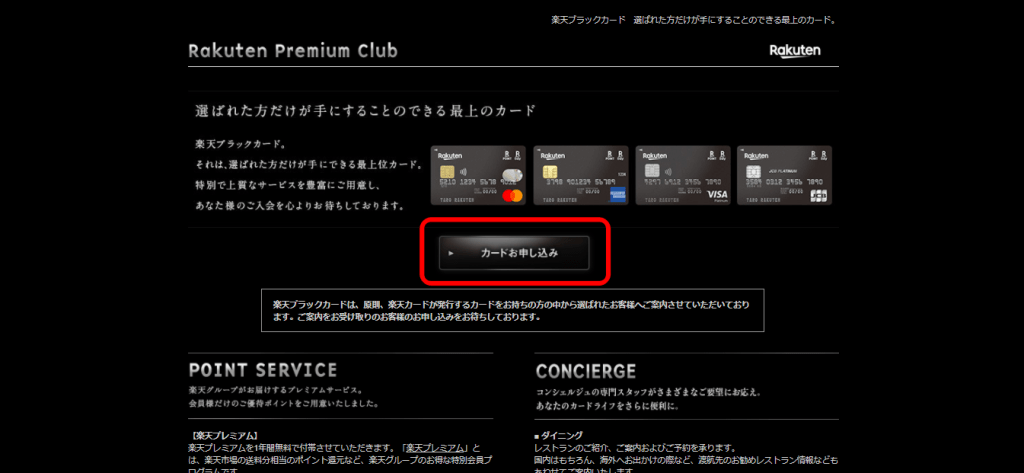The image size is (1024, 473).
Task: Click the headline 選ばれた方だけが手にする text
Action: (365, 110)
